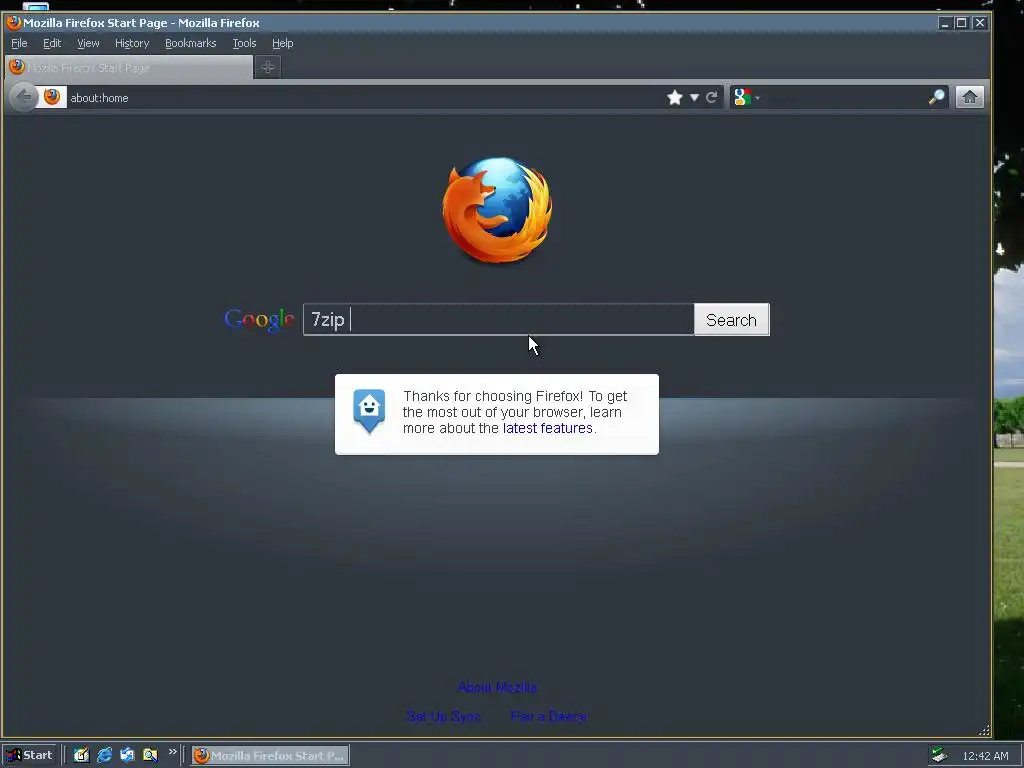Follow the 'latest features' link

click(x=547, y=428)
